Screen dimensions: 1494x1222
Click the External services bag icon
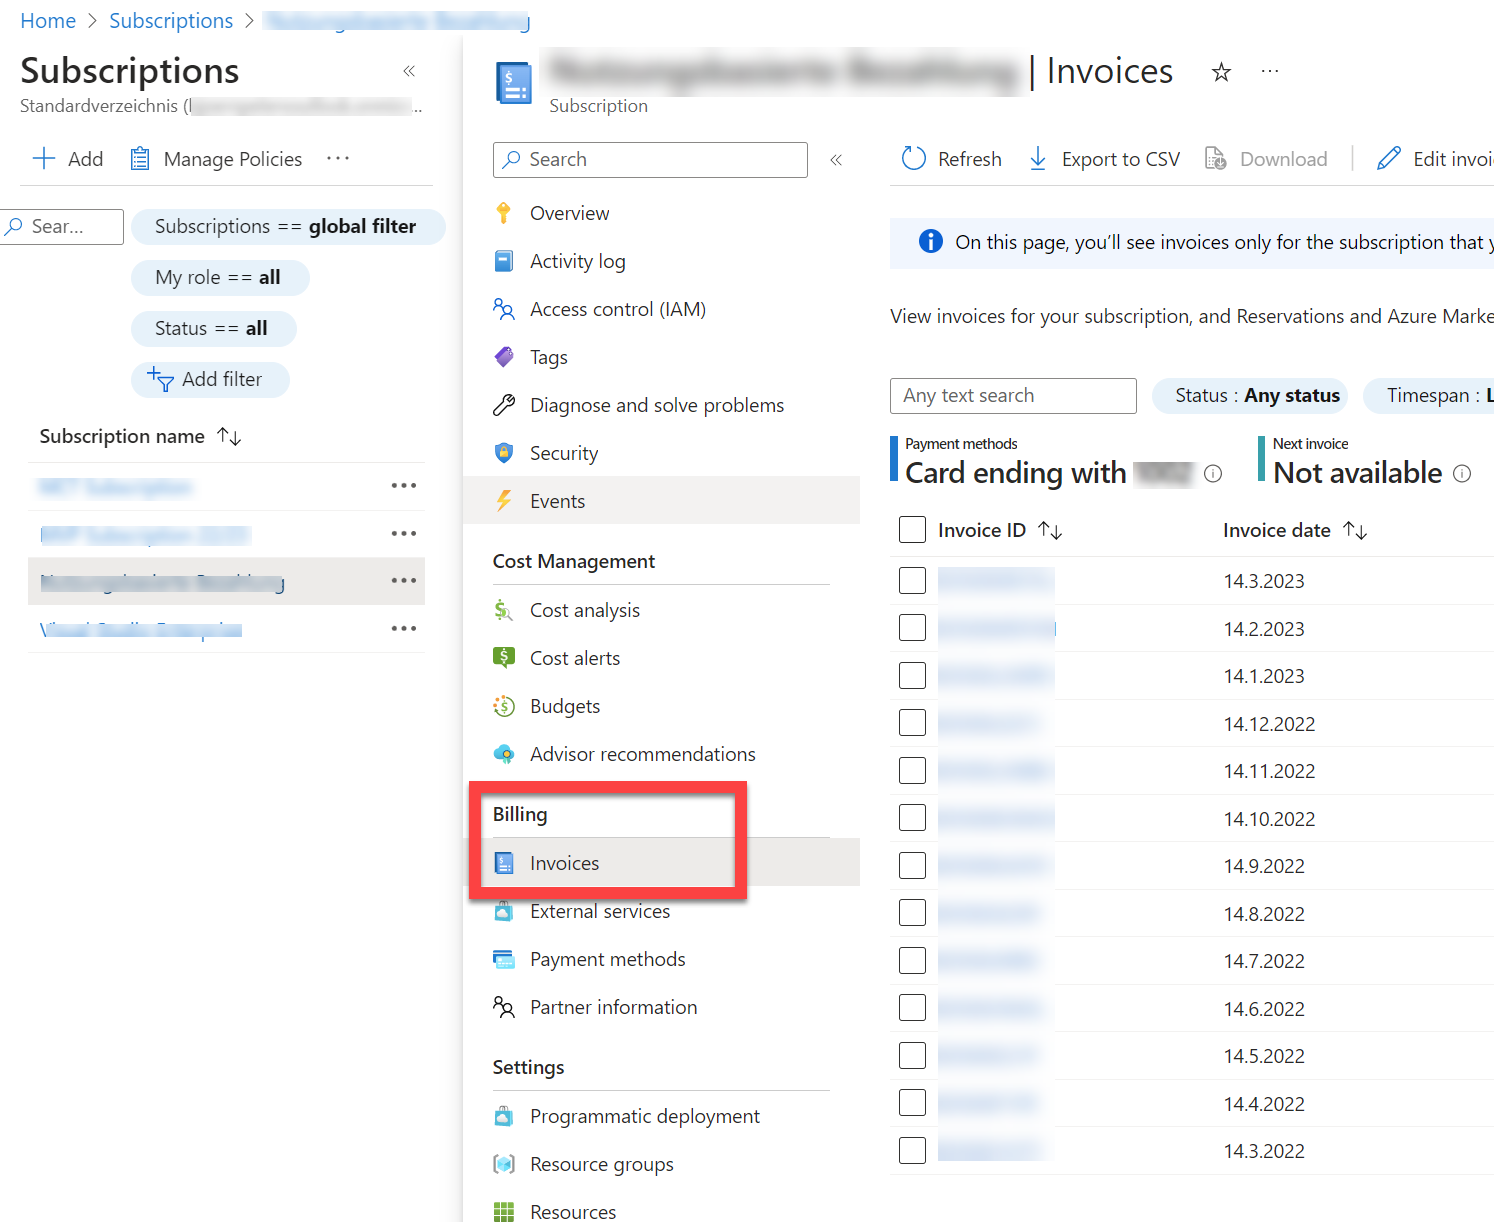pyautogui.click(x=504, y=911)
